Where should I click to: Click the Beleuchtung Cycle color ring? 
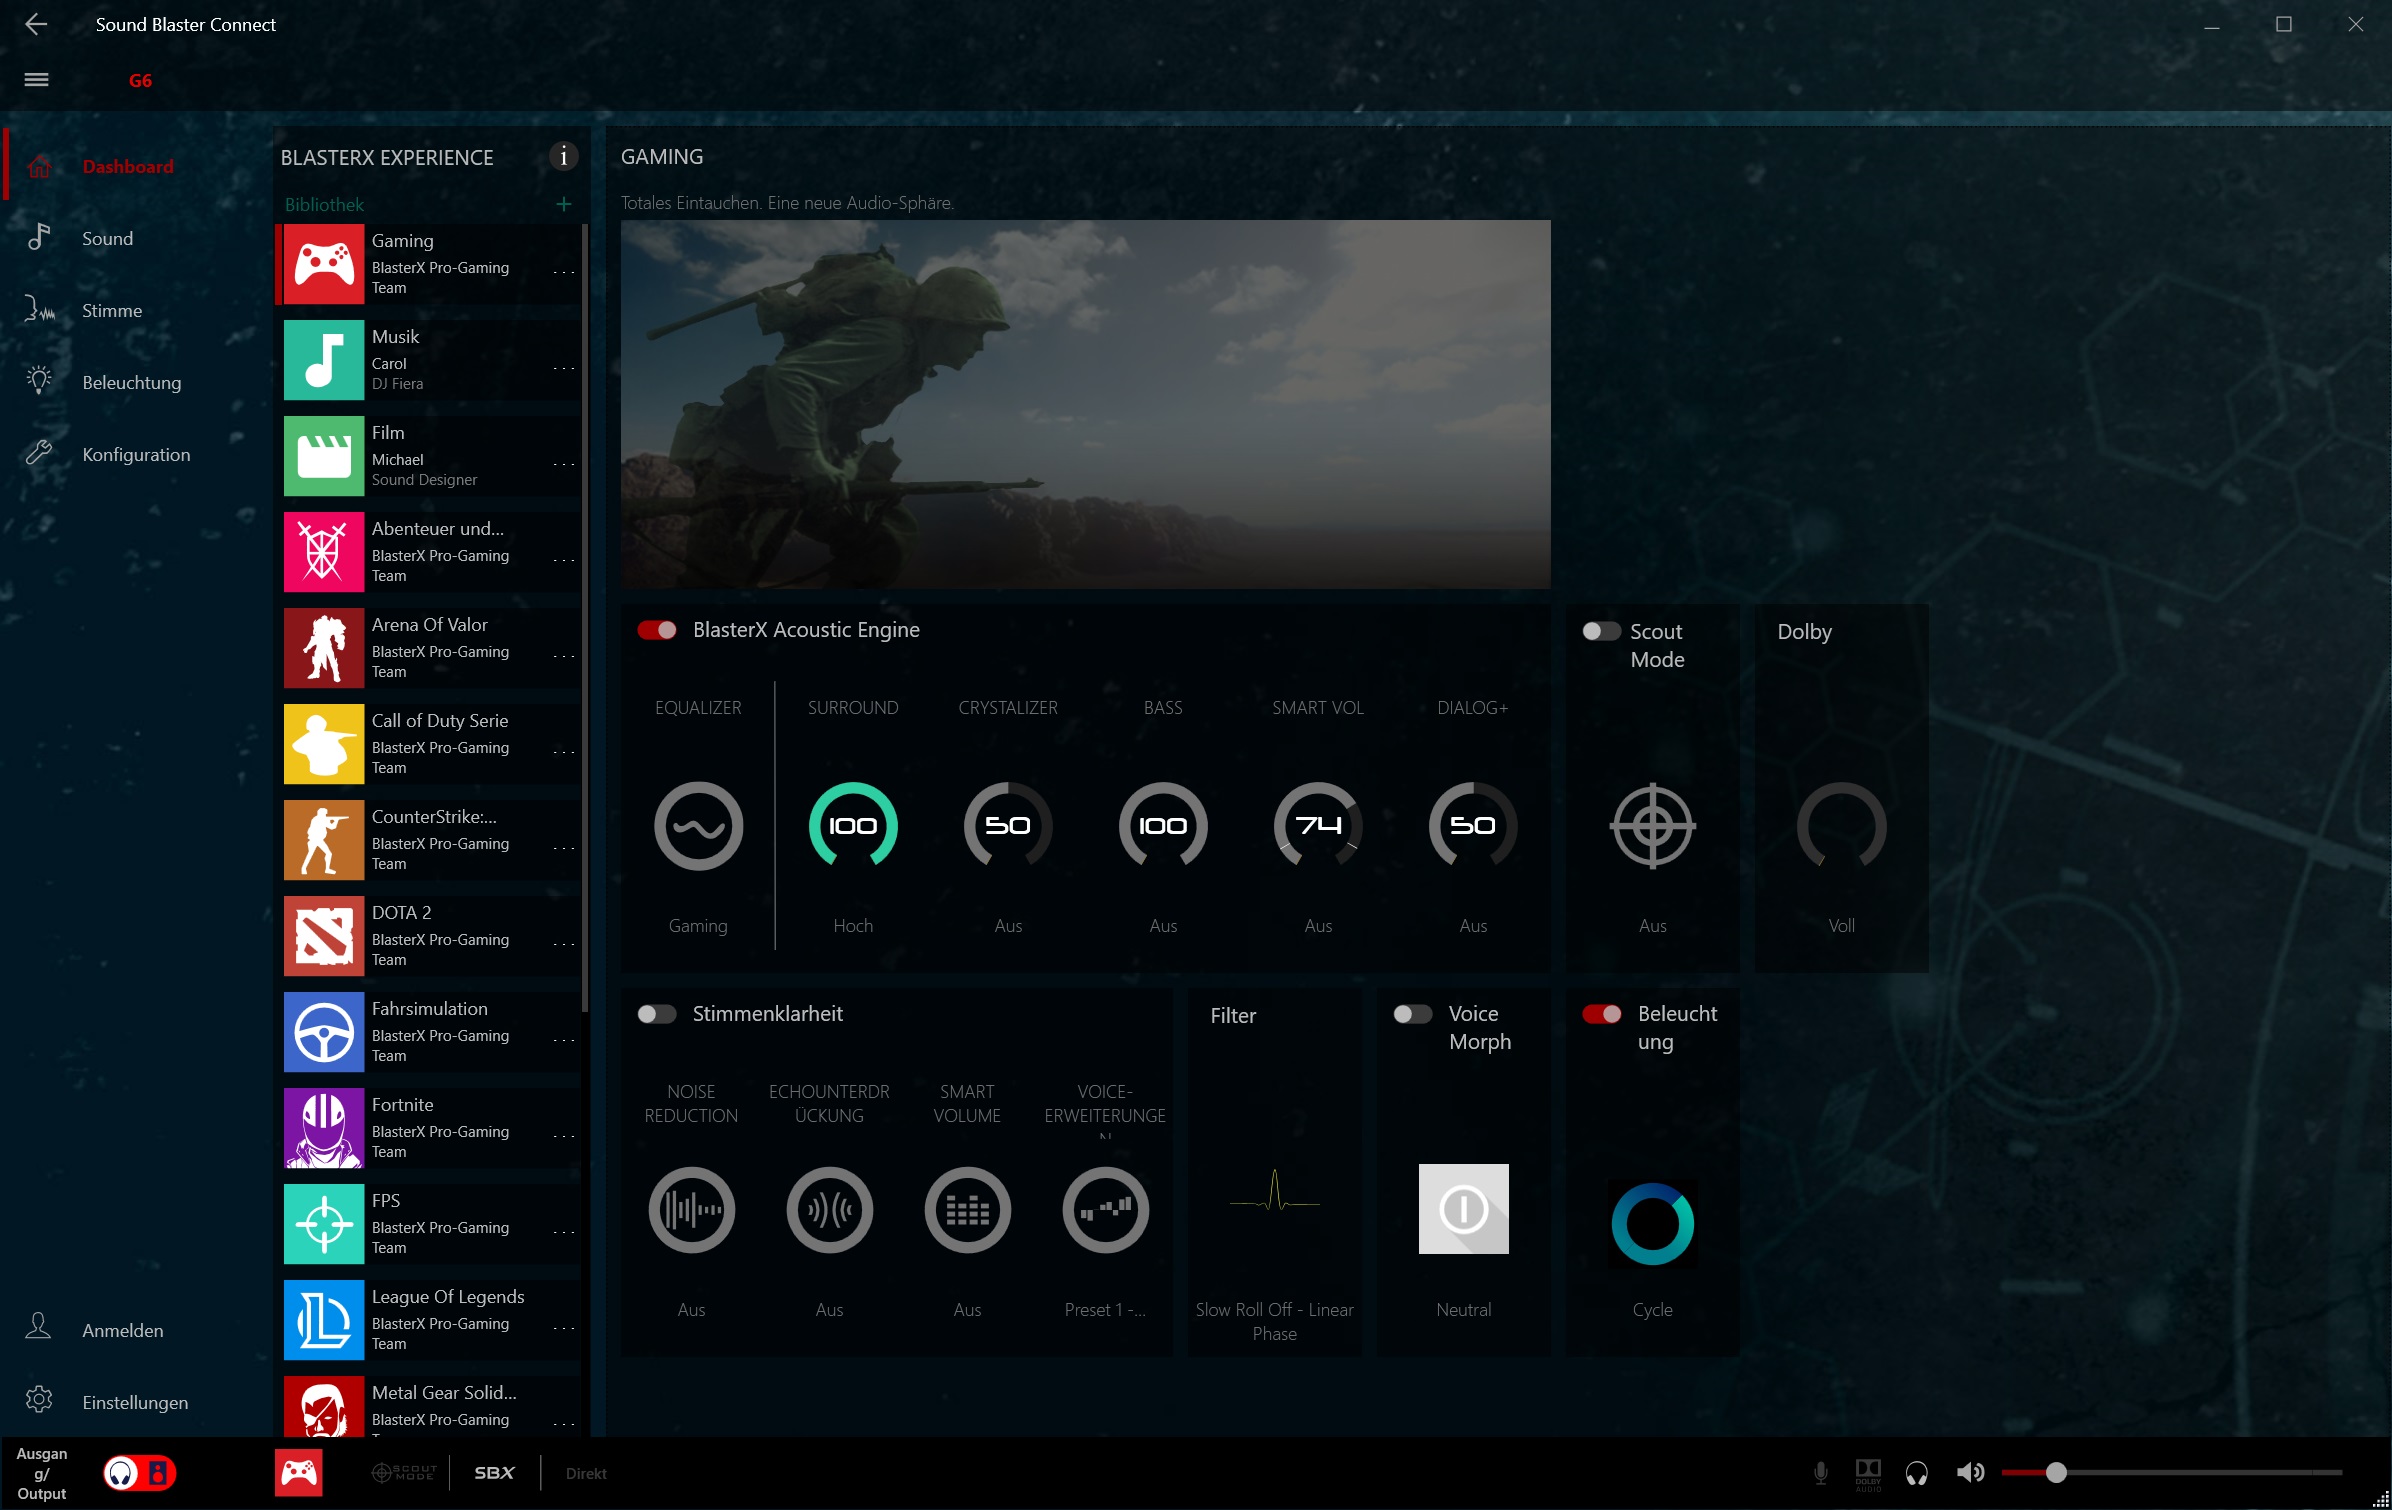(1653, 1224)
